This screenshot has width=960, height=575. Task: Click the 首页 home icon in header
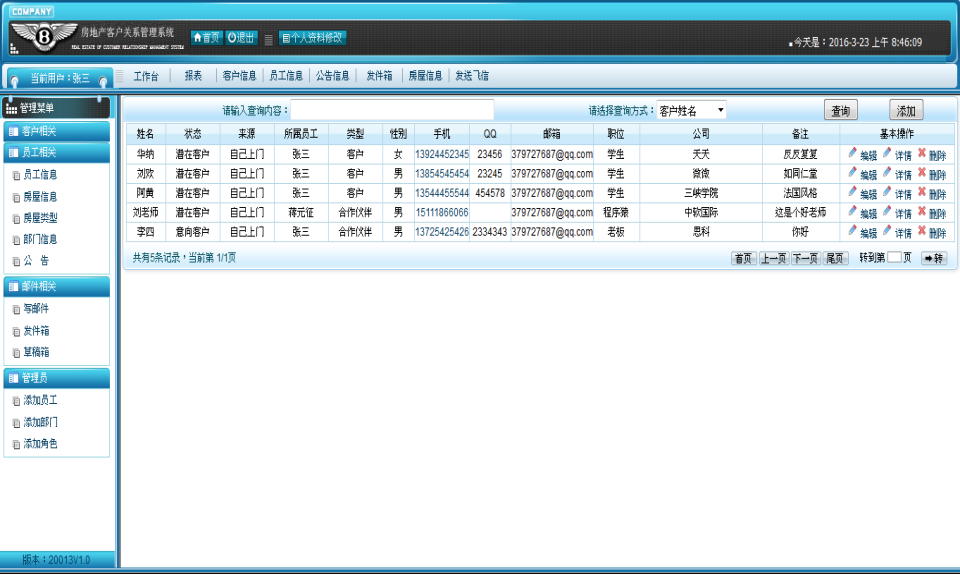pyautogui.click(x=197, y=38)
